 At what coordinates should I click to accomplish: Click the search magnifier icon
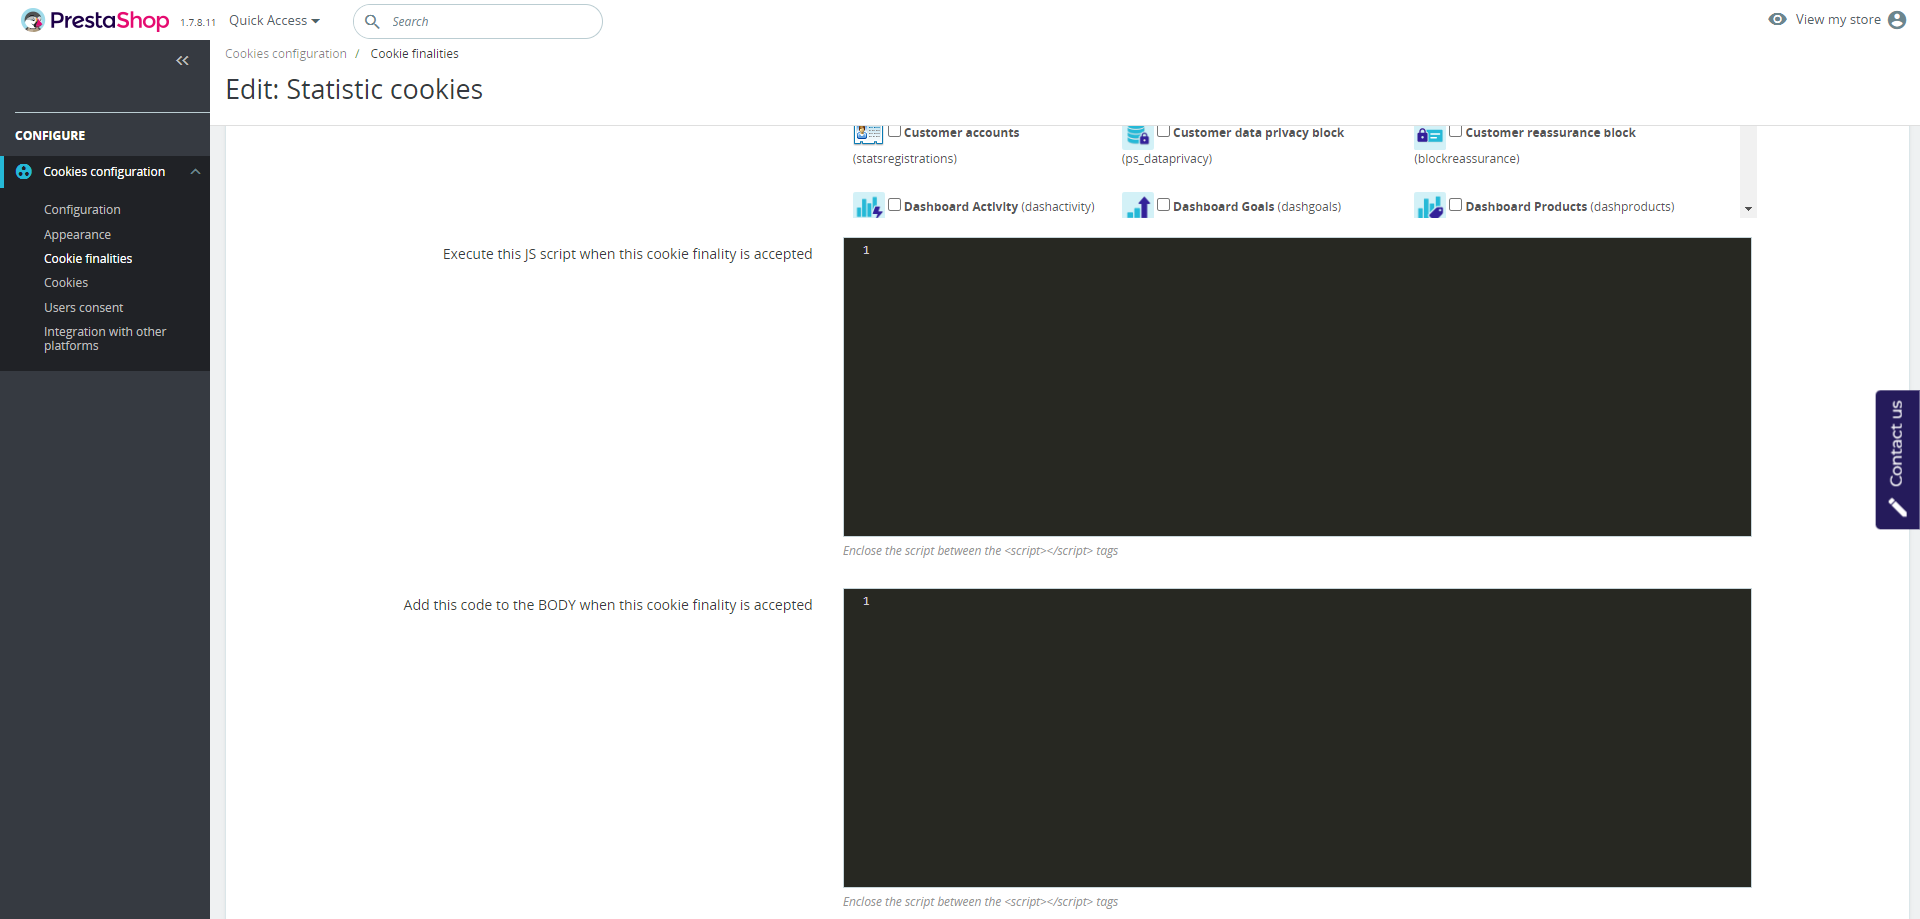click(x=372, y=21)
